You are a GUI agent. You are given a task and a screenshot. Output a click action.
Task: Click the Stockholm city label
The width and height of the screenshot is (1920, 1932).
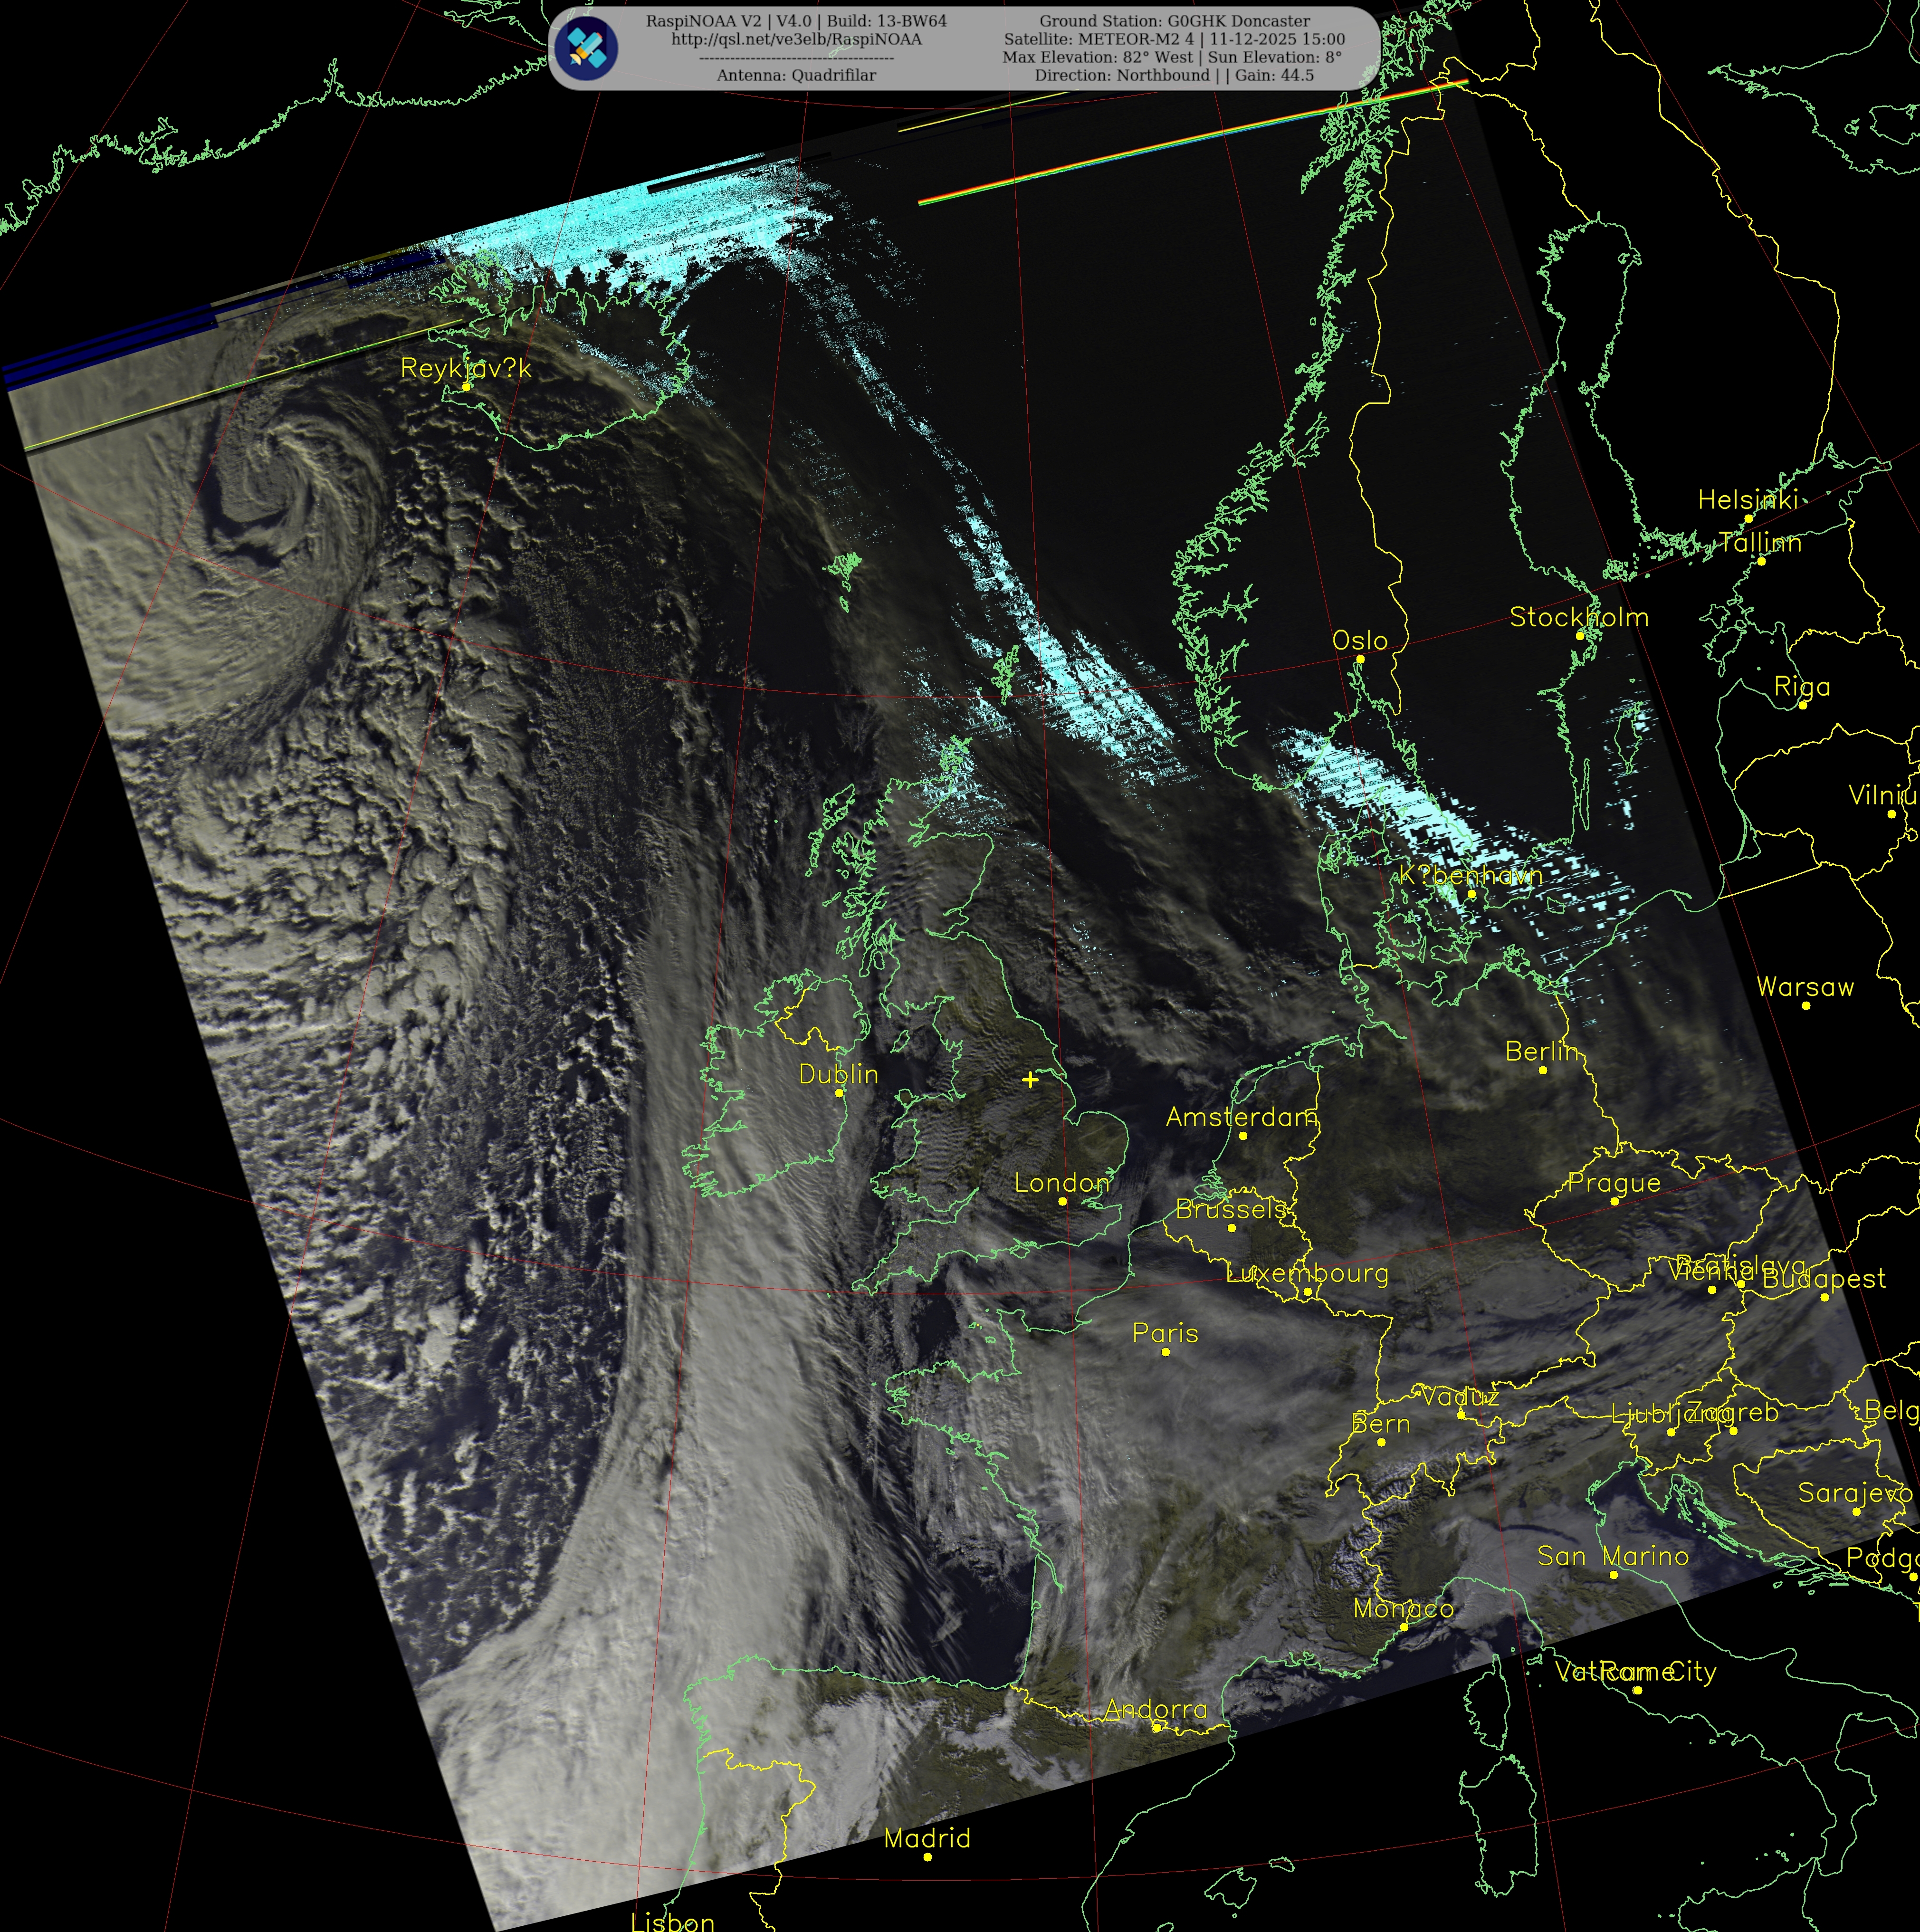coord(1578,617)
